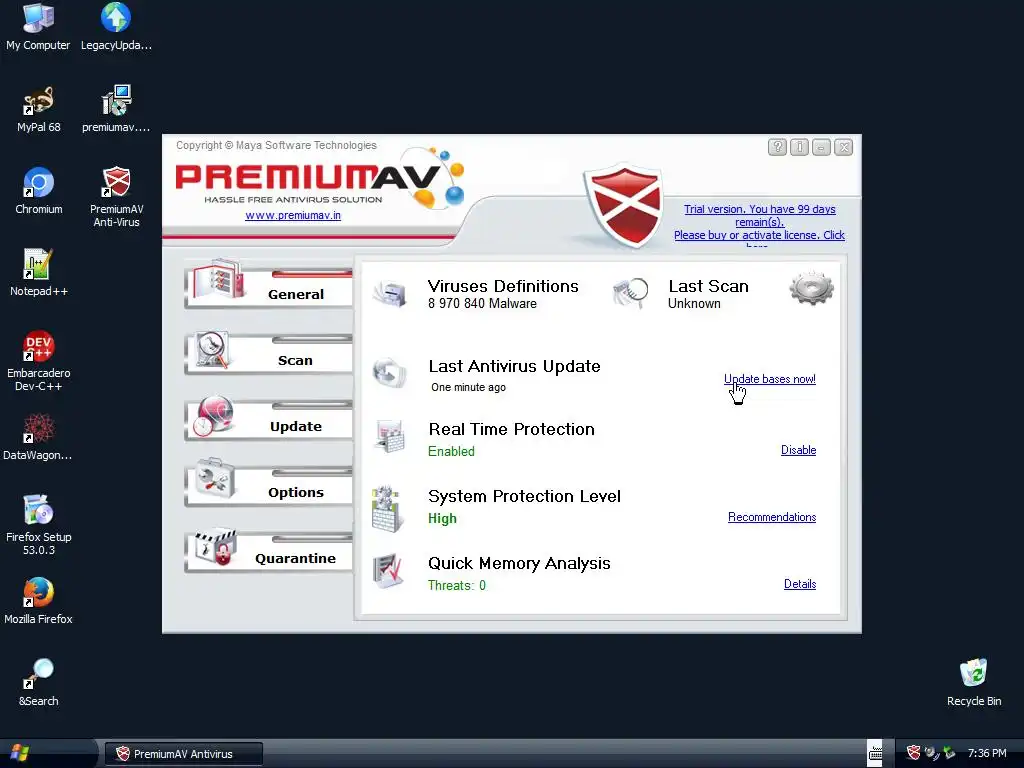Click the Last Antivirus Update icon
The height and width of the screenshot is (768, 1024).
pyautogui.click(x=390, y=373)
